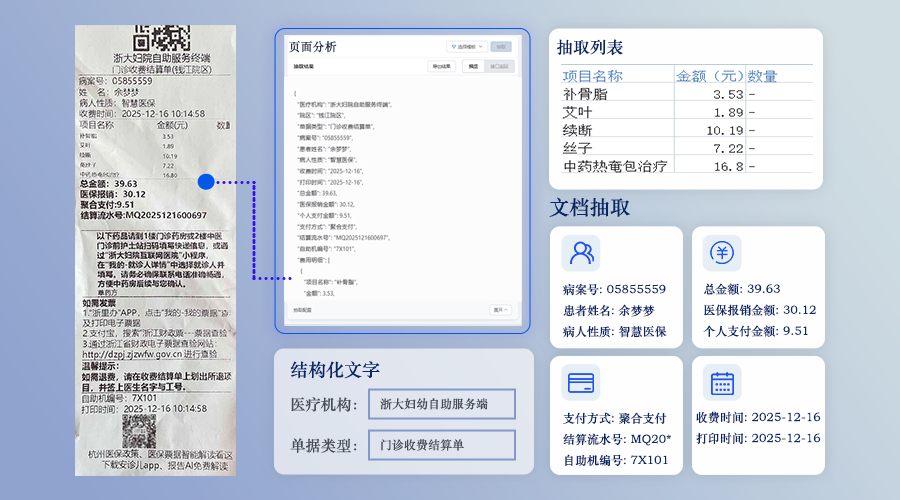The width and height of the screenshot is (900, 500).
Task: Click the 导出结果 export button
Action: [441, 67]
